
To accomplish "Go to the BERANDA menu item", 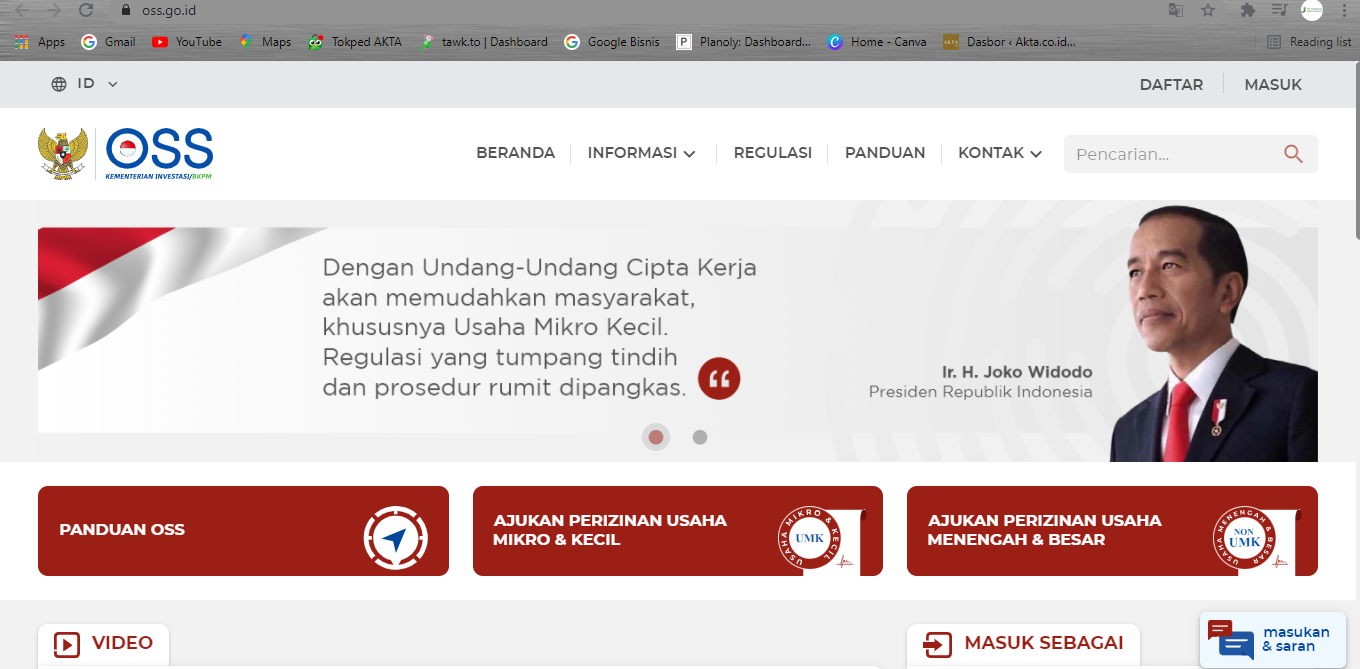I will pyautogui.click(x=515, y=152).
